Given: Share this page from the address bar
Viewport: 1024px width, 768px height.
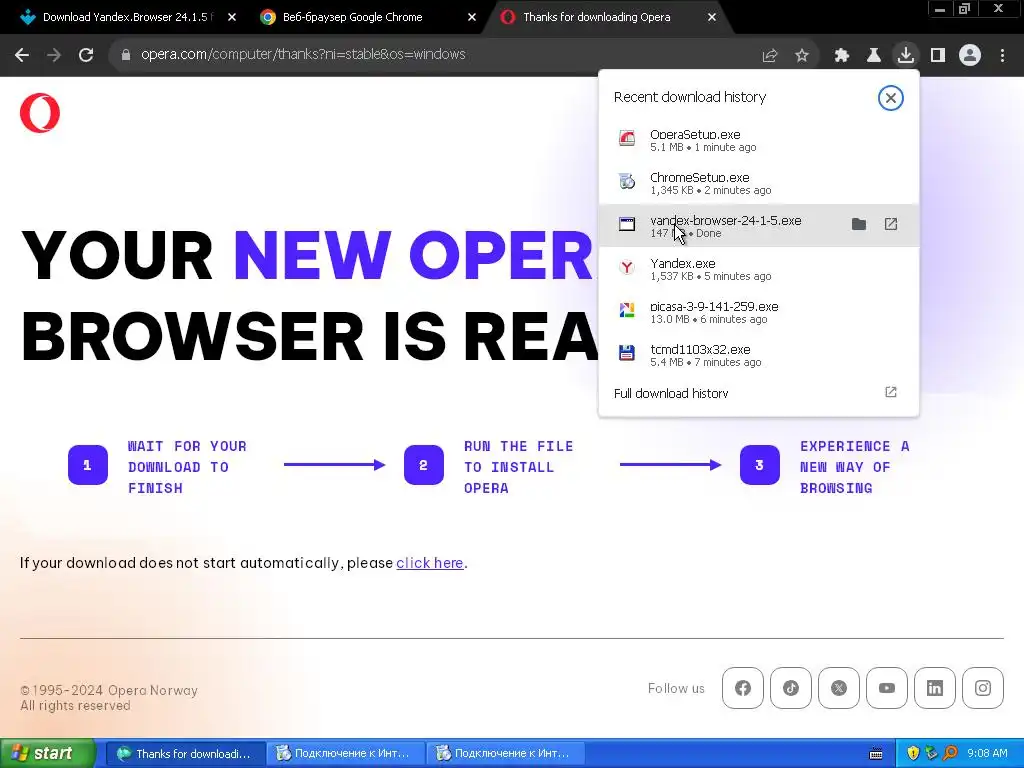Looking at the screenshot, I should tap(770, 56).
